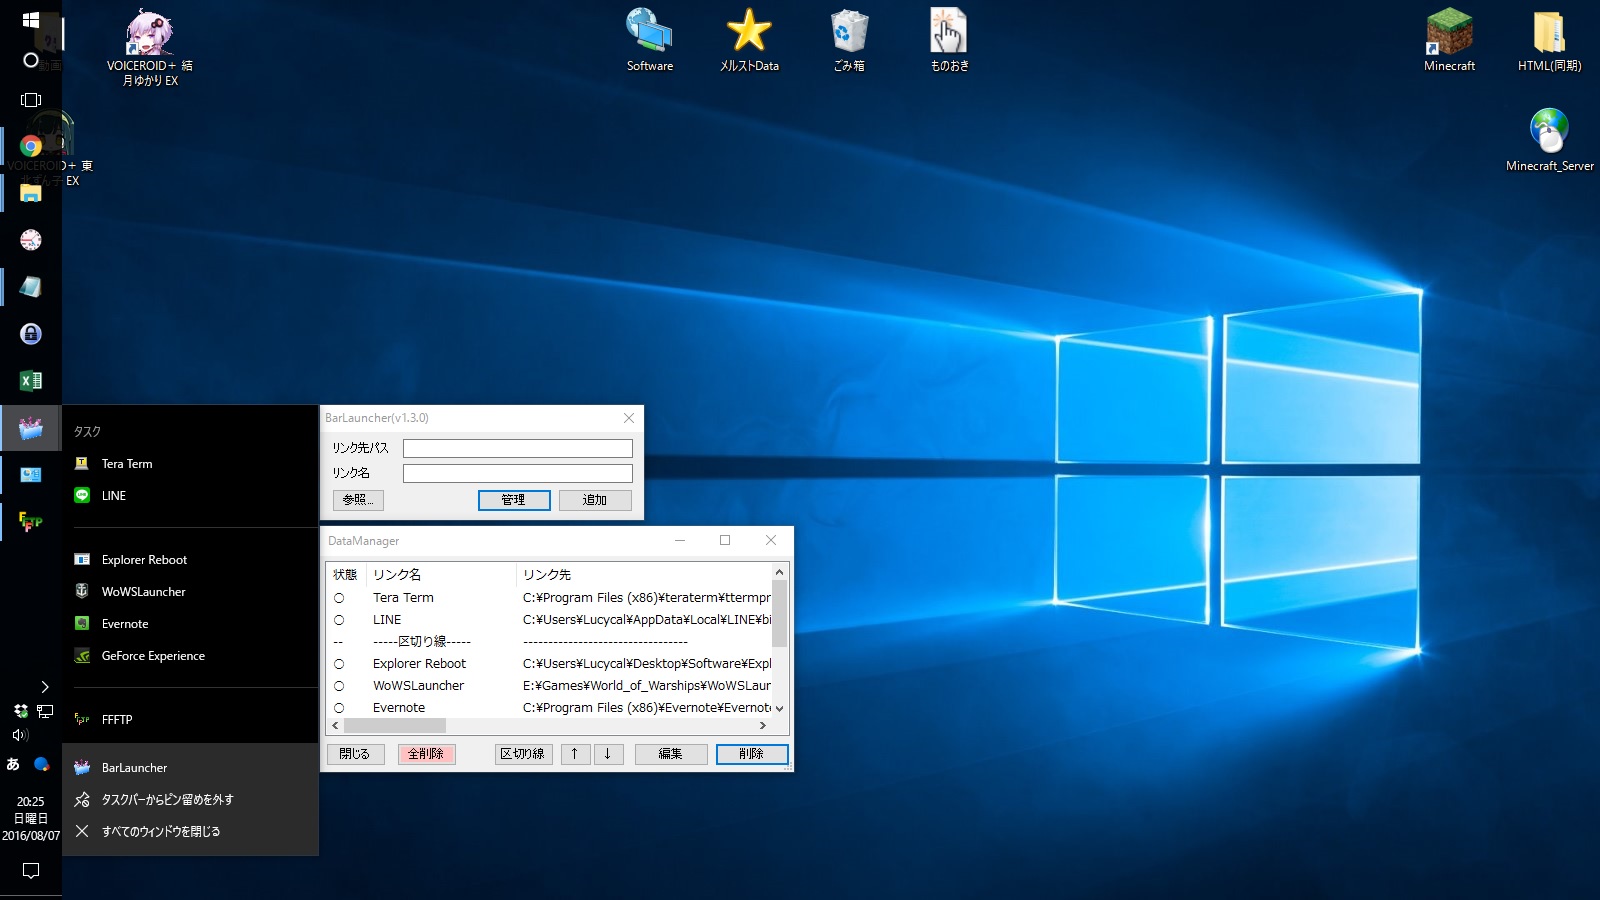Expand the hidden tray icons chevron
This screenshot has width=1600, height=900.
44,687
